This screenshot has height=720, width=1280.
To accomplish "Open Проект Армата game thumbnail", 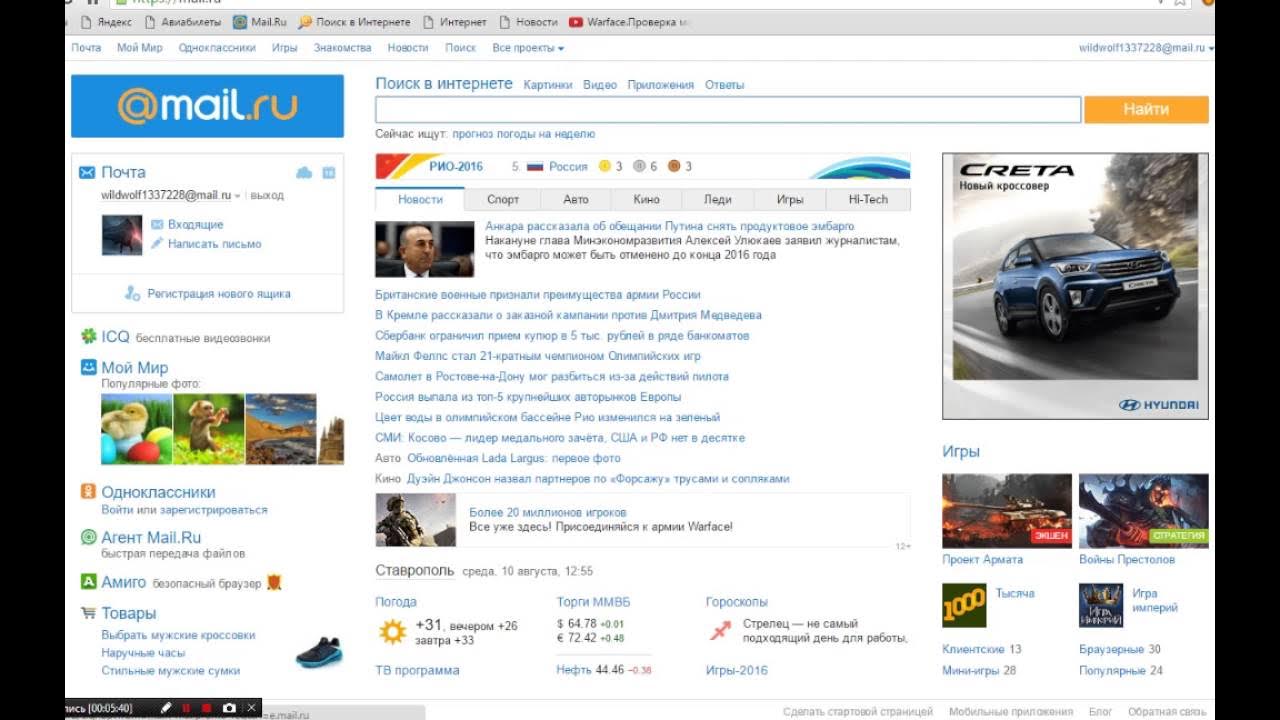I will pos(1007,510).
